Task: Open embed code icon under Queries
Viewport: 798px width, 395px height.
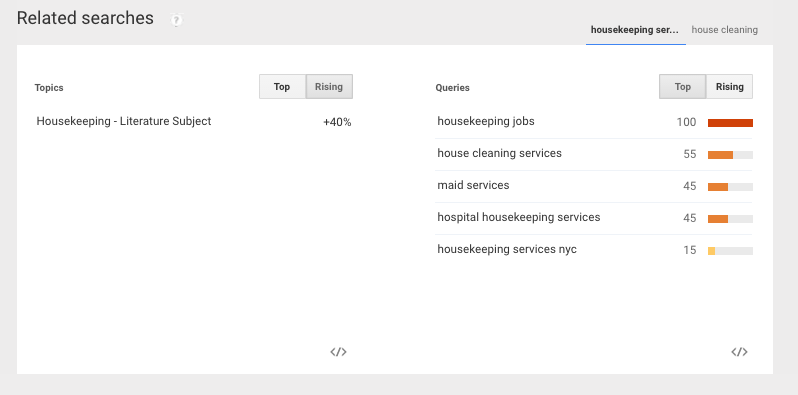Action: pos(739,352)
